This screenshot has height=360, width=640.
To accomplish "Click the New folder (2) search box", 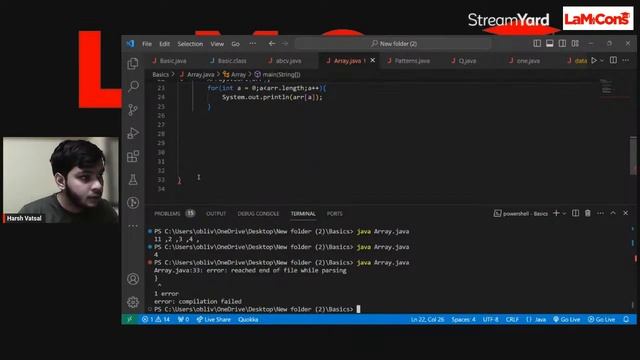I will [x=393, y=44].
